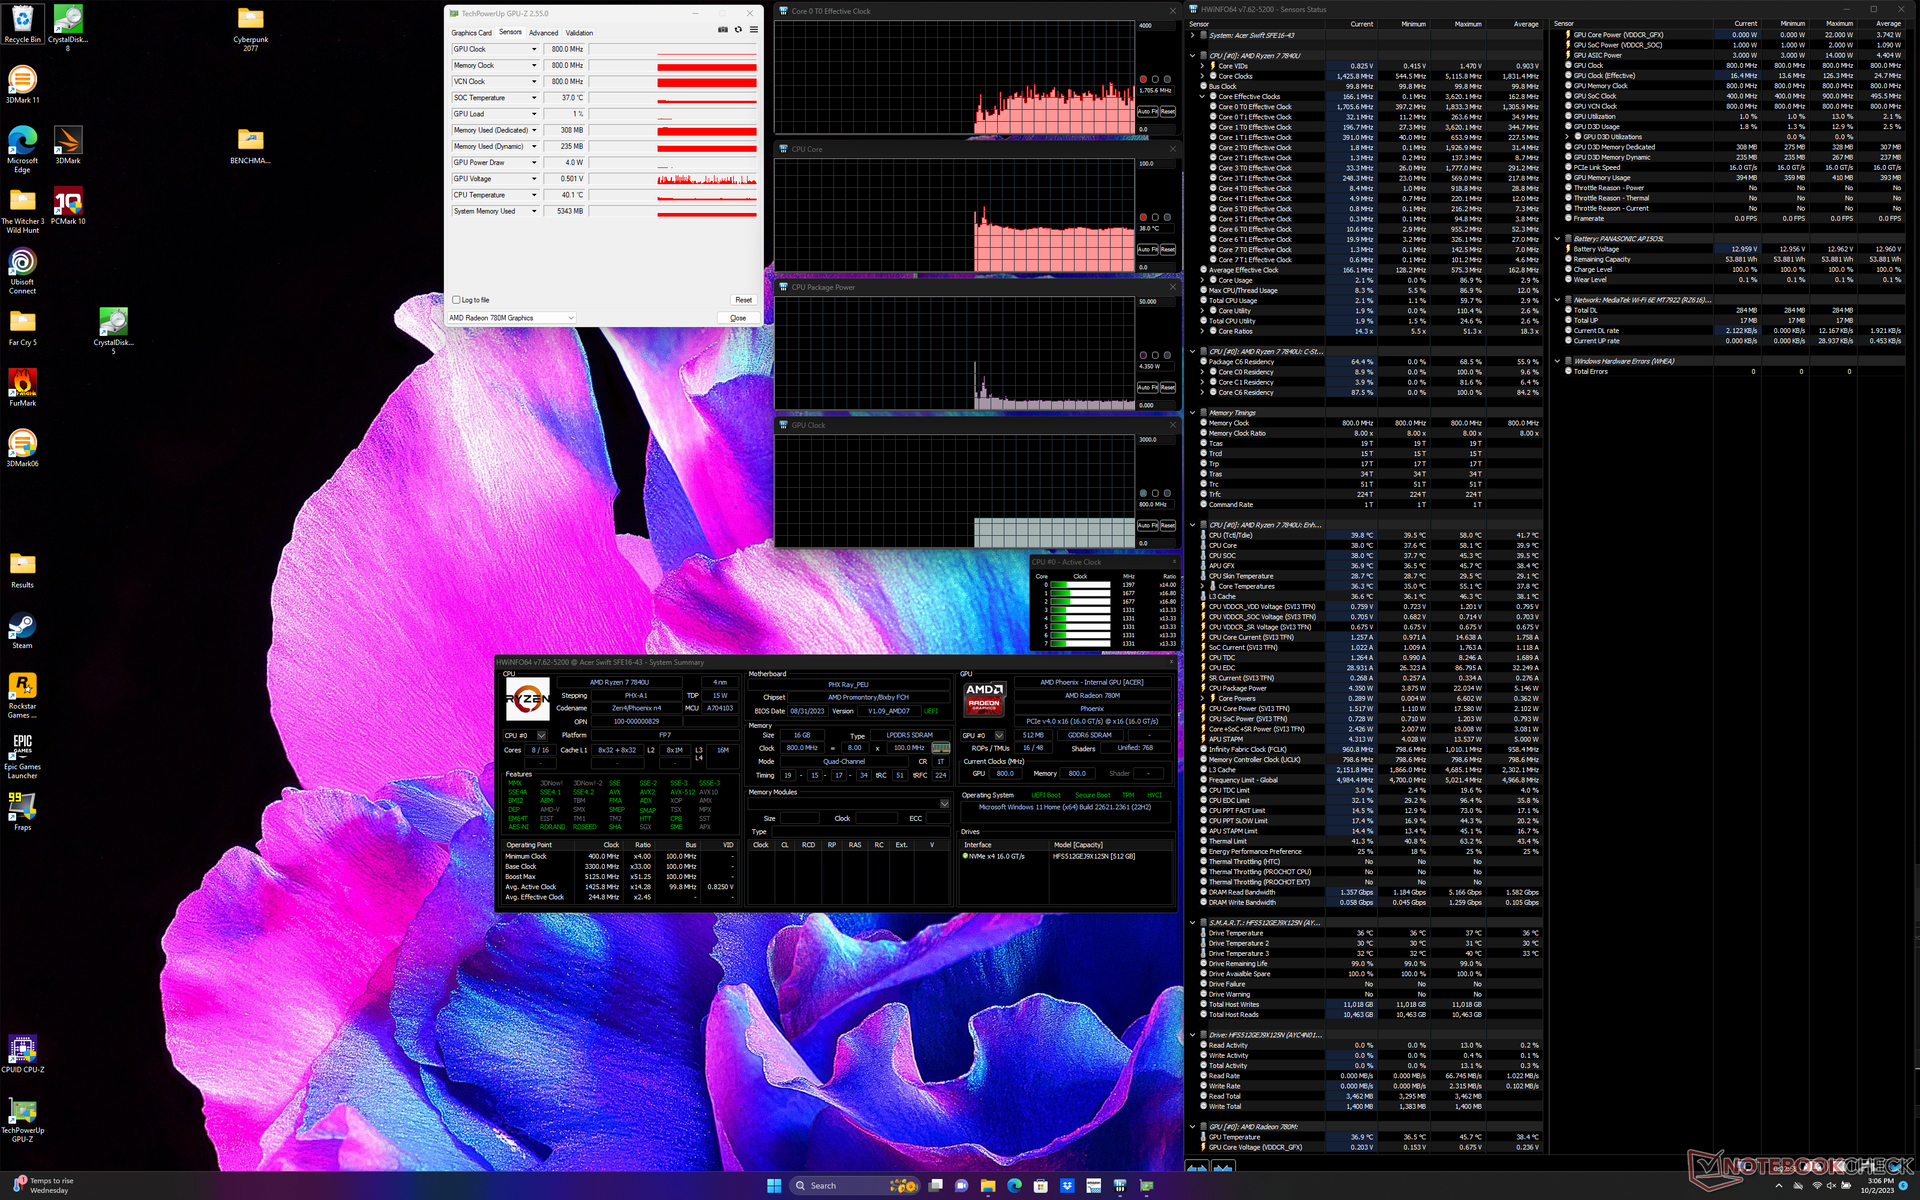Select the red color dot in the CPU Core graph
The height and width of the screenshot is (1200, 1920).
tap(1143, 217)
